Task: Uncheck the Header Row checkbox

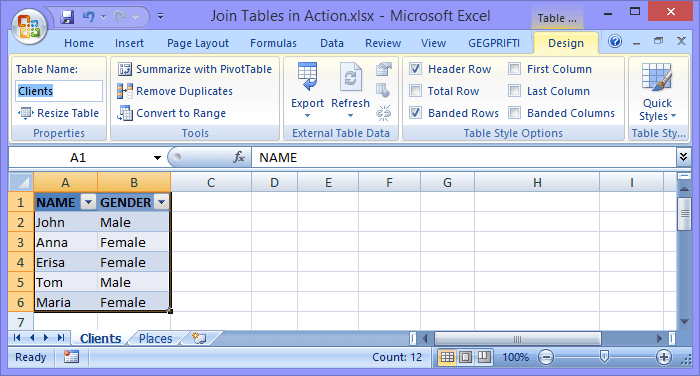Action: click(415, 69)
